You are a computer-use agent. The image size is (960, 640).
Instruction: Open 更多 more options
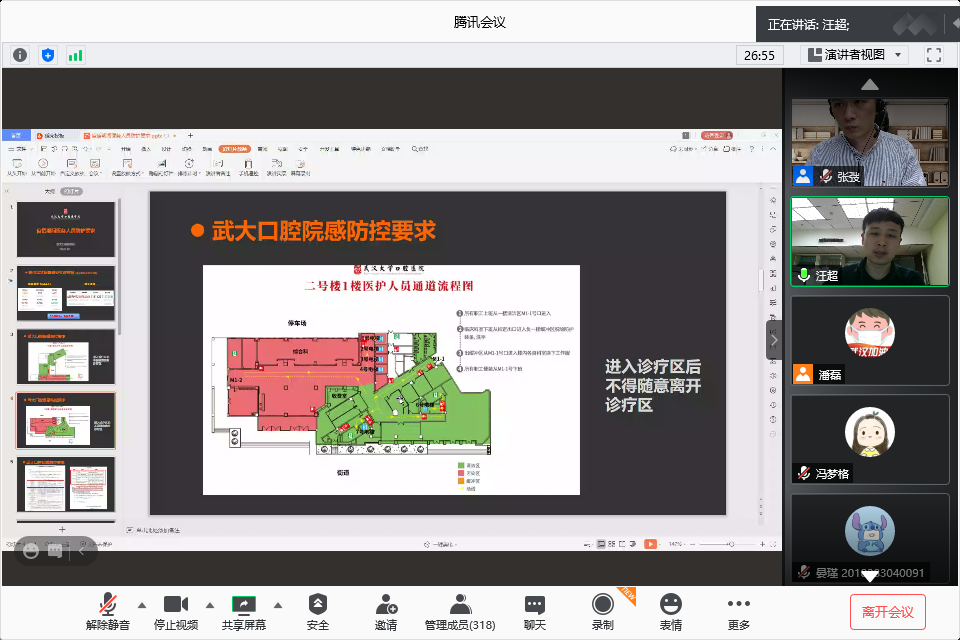click(738, 612)
